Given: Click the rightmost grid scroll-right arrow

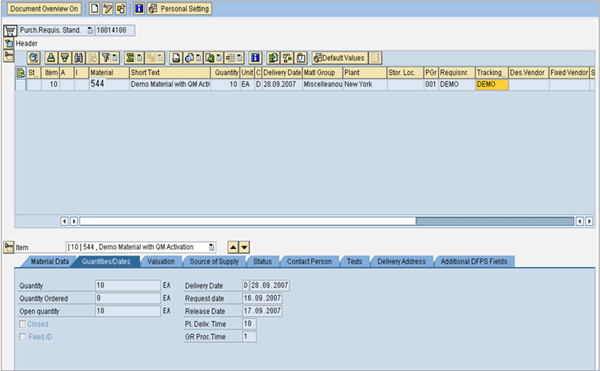Looking at the screenshot, I should pyautogui.click(x=589, y=221).
